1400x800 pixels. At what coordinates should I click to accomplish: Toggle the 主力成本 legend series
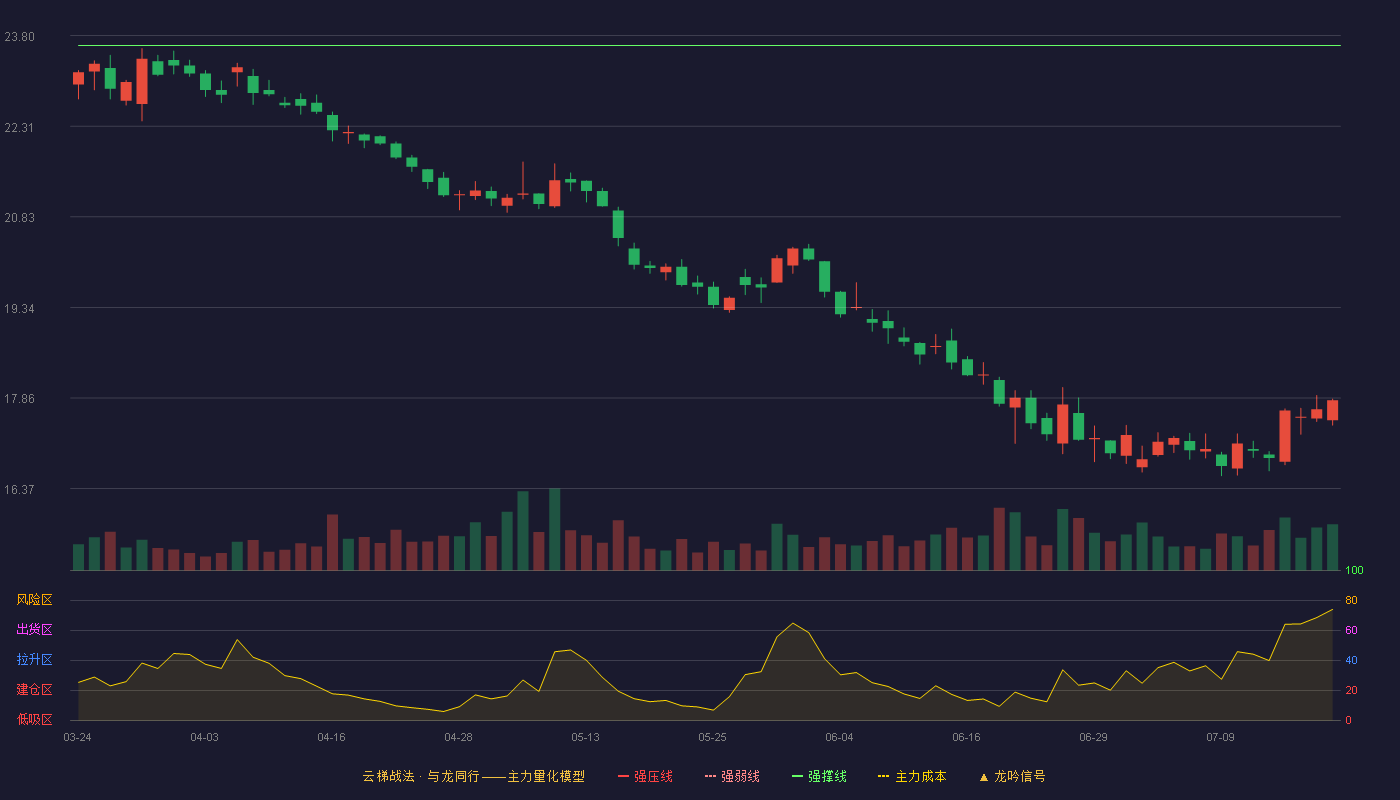[x=912, y=776]
